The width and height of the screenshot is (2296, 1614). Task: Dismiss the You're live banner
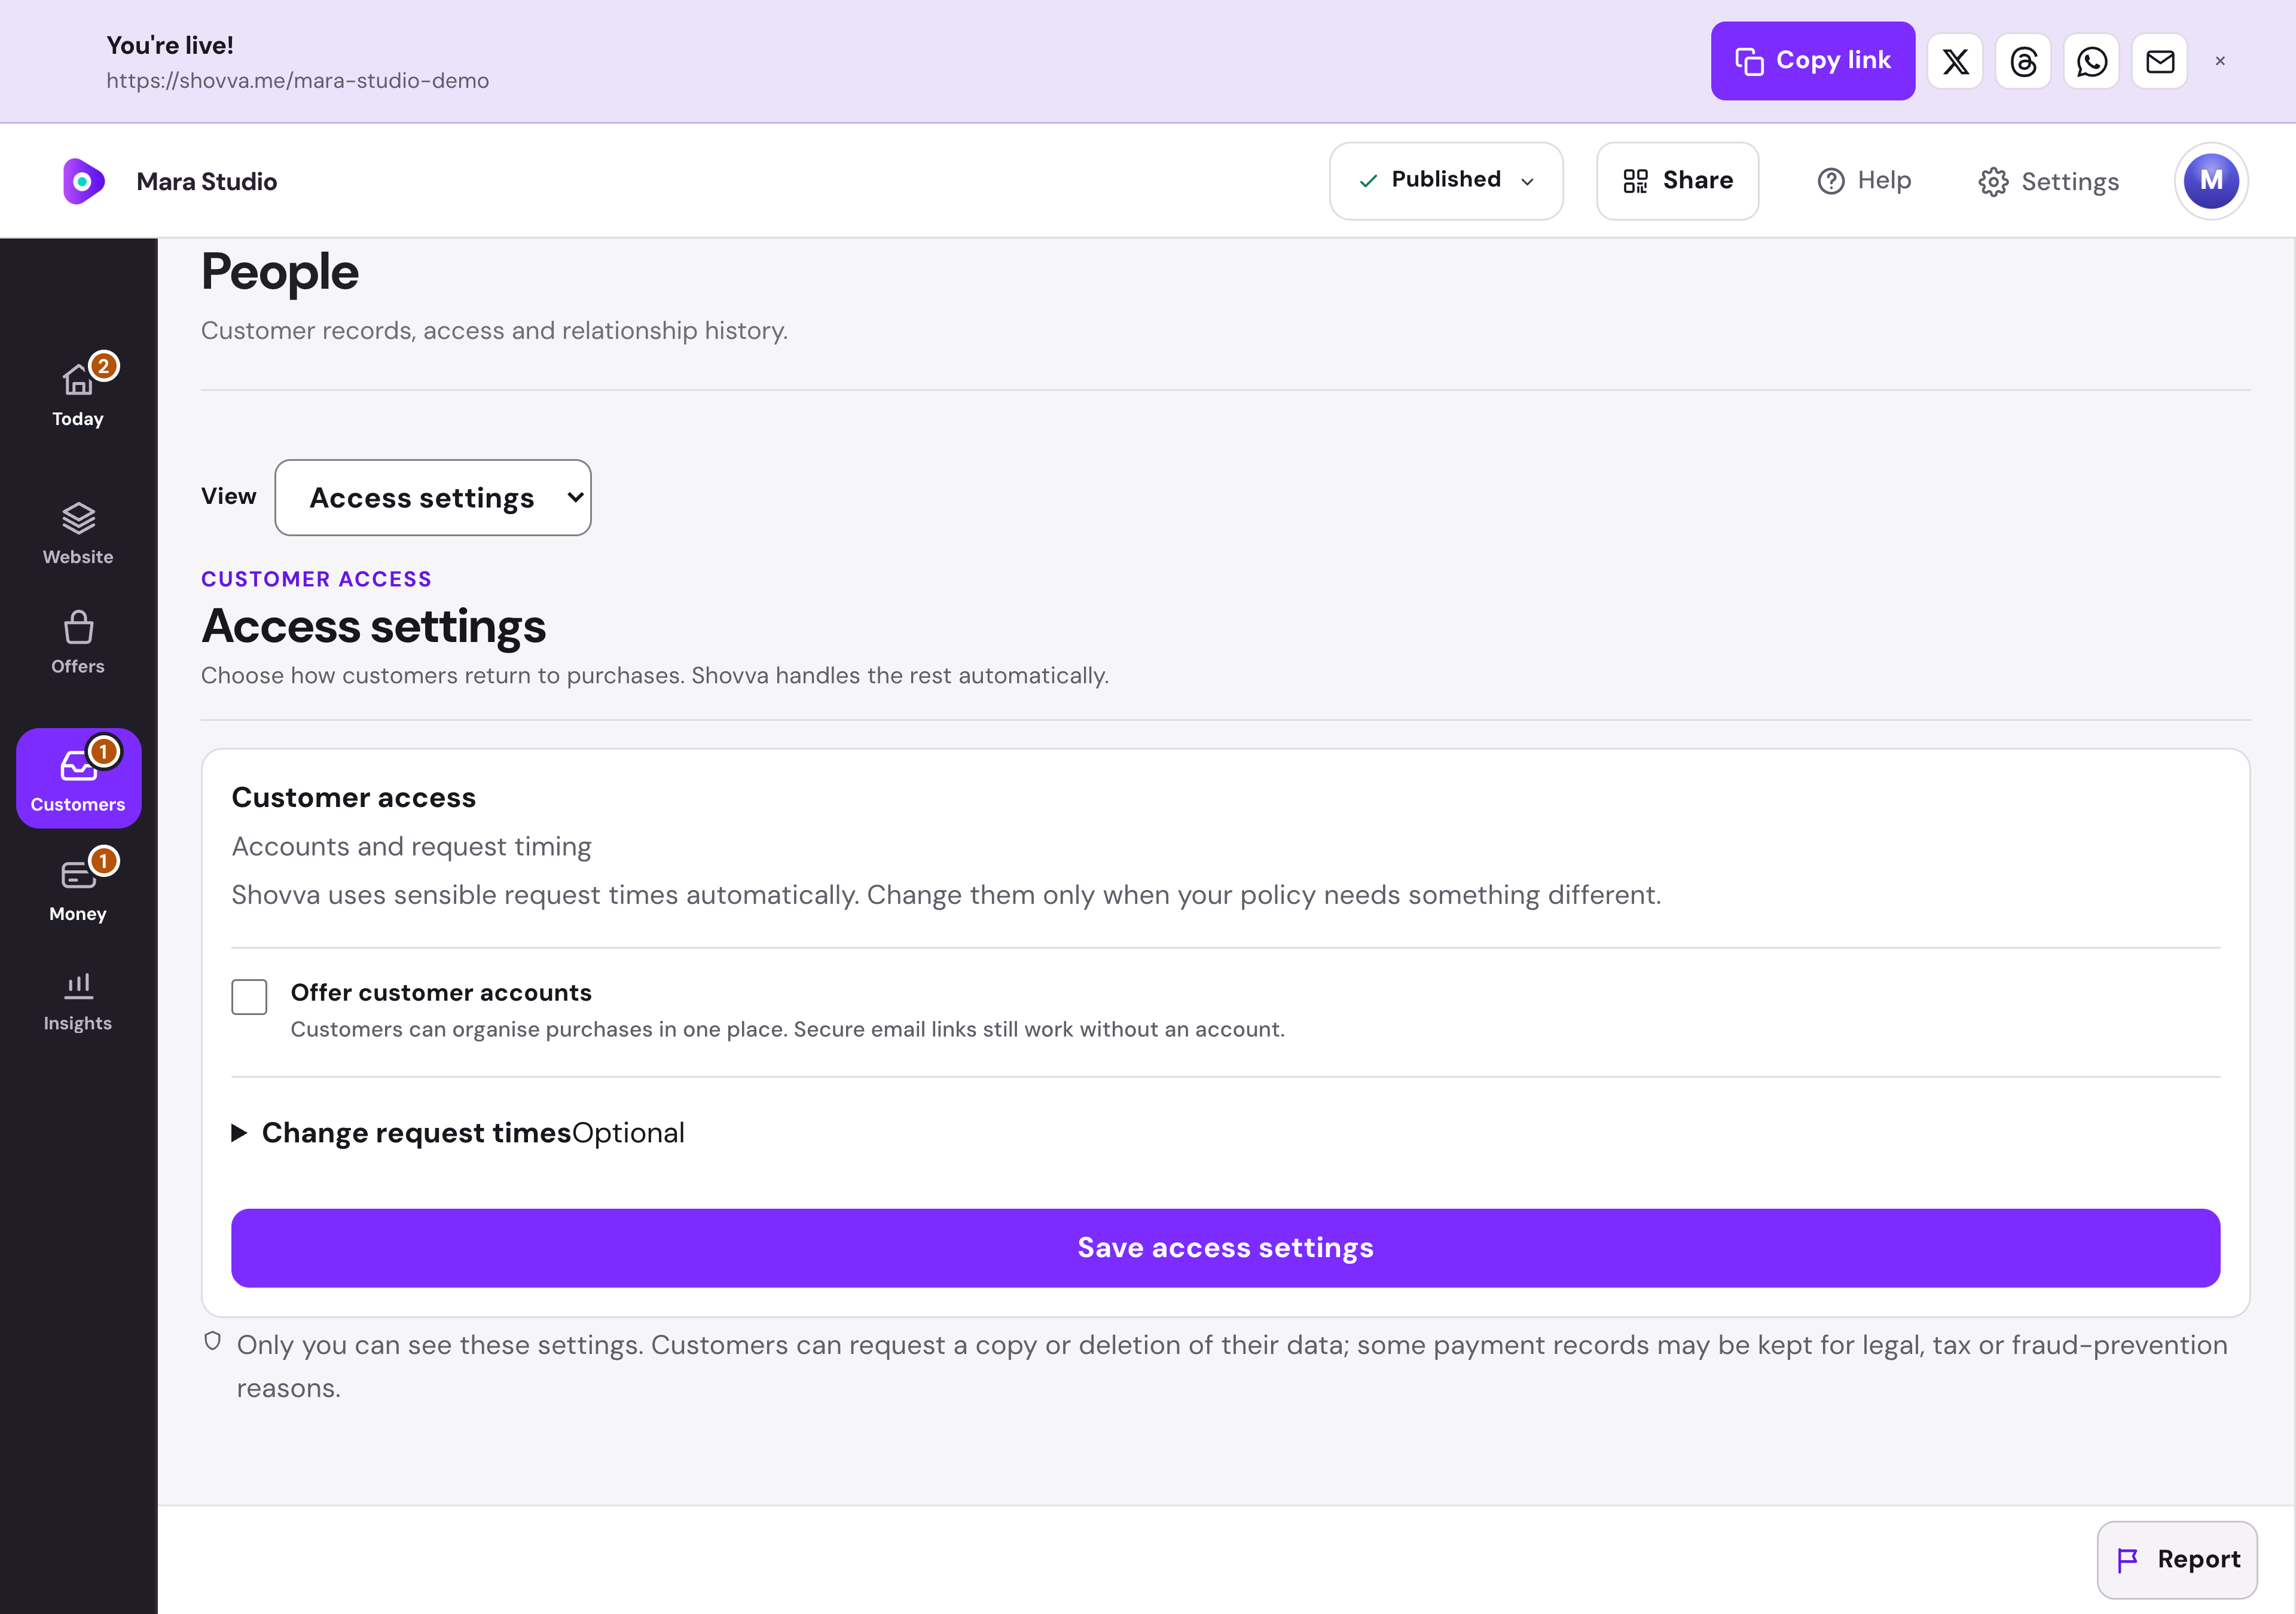click(2220, 61)
